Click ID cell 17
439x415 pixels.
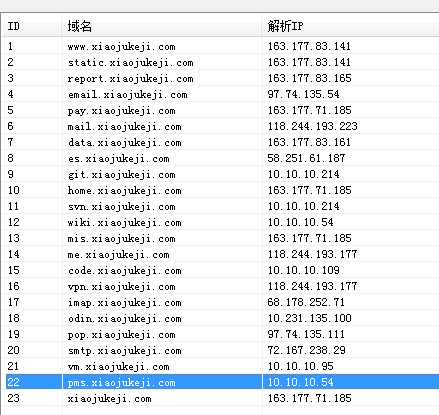[x=13, y=302]
